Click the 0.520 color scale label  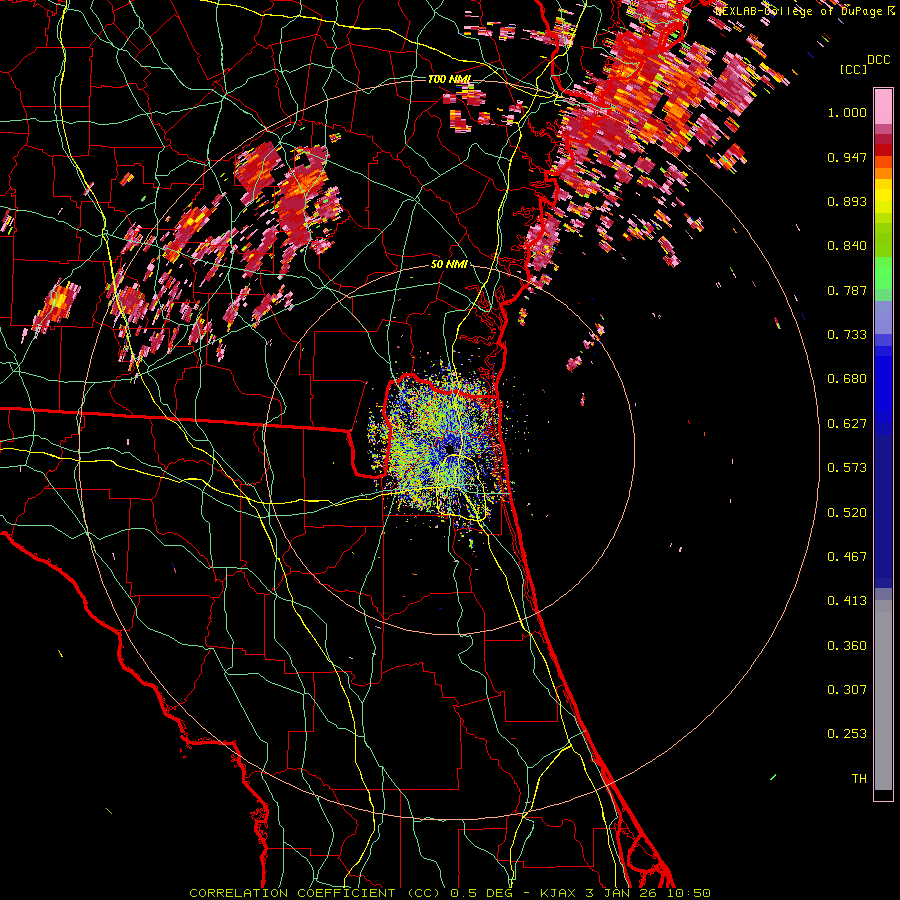847,513
